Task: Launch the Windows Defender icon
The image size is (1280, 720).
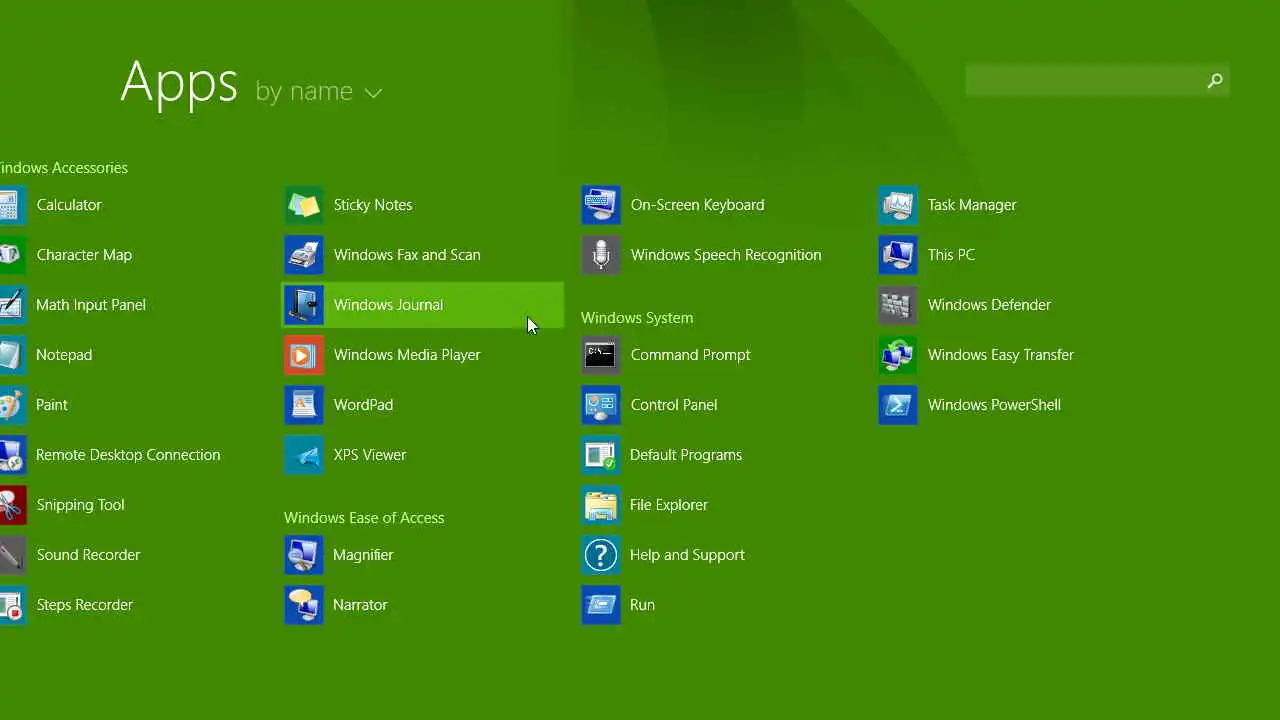Action: [898, 305]
